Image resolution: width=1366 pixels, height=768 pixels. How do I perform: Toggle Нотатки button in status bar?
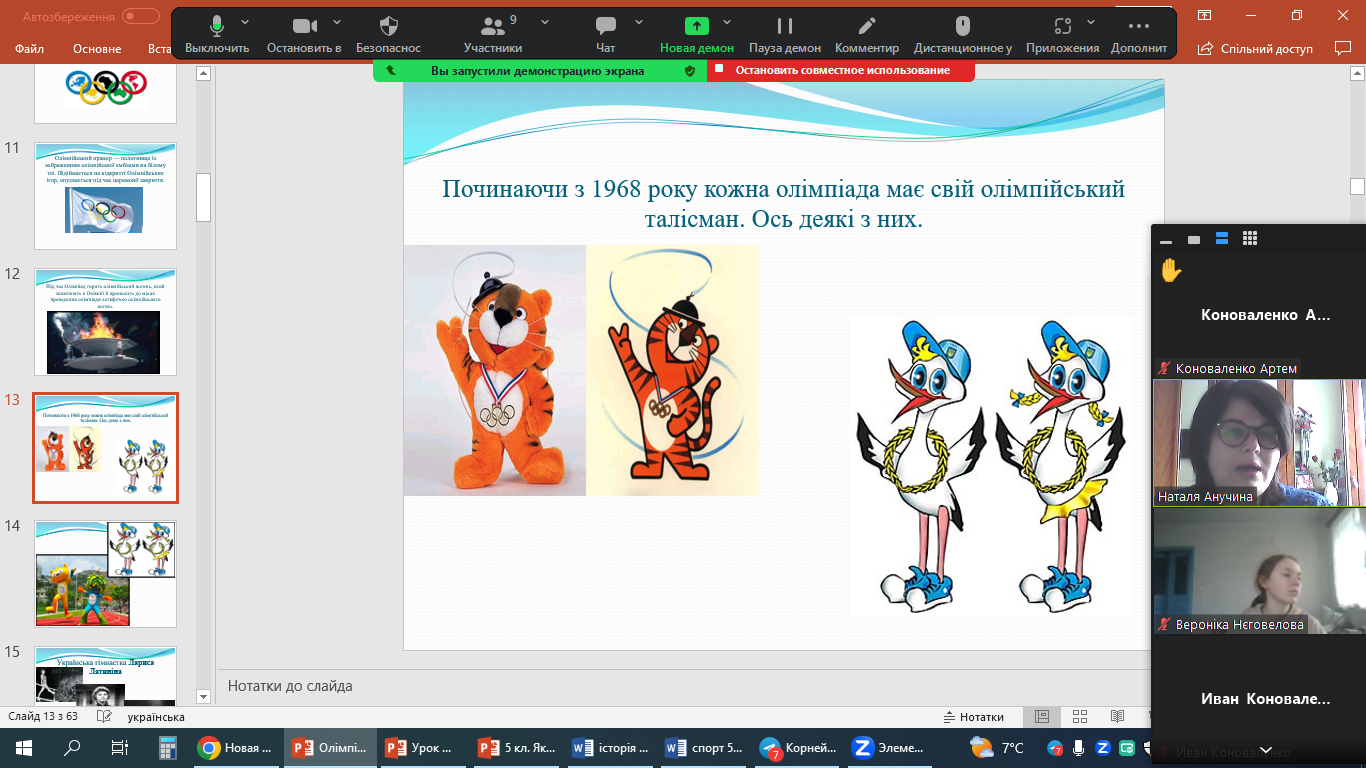coord(973,717)
